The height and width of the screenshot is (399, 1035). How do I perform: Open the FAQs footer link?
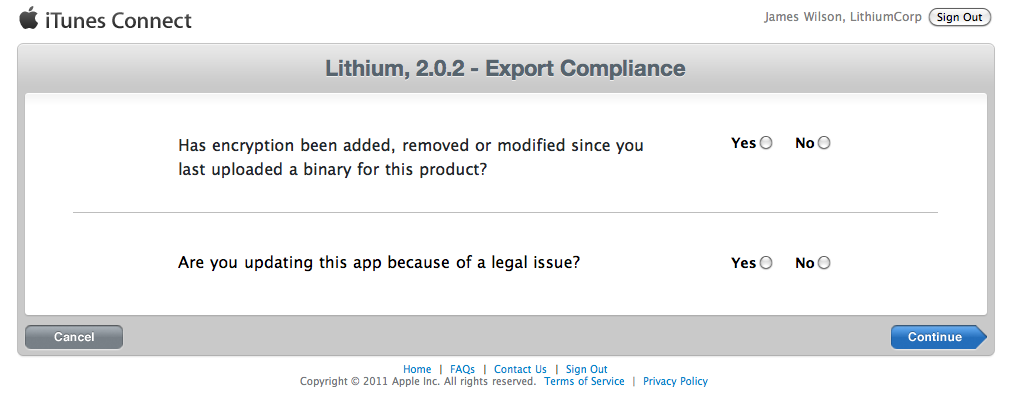point(462,369)
